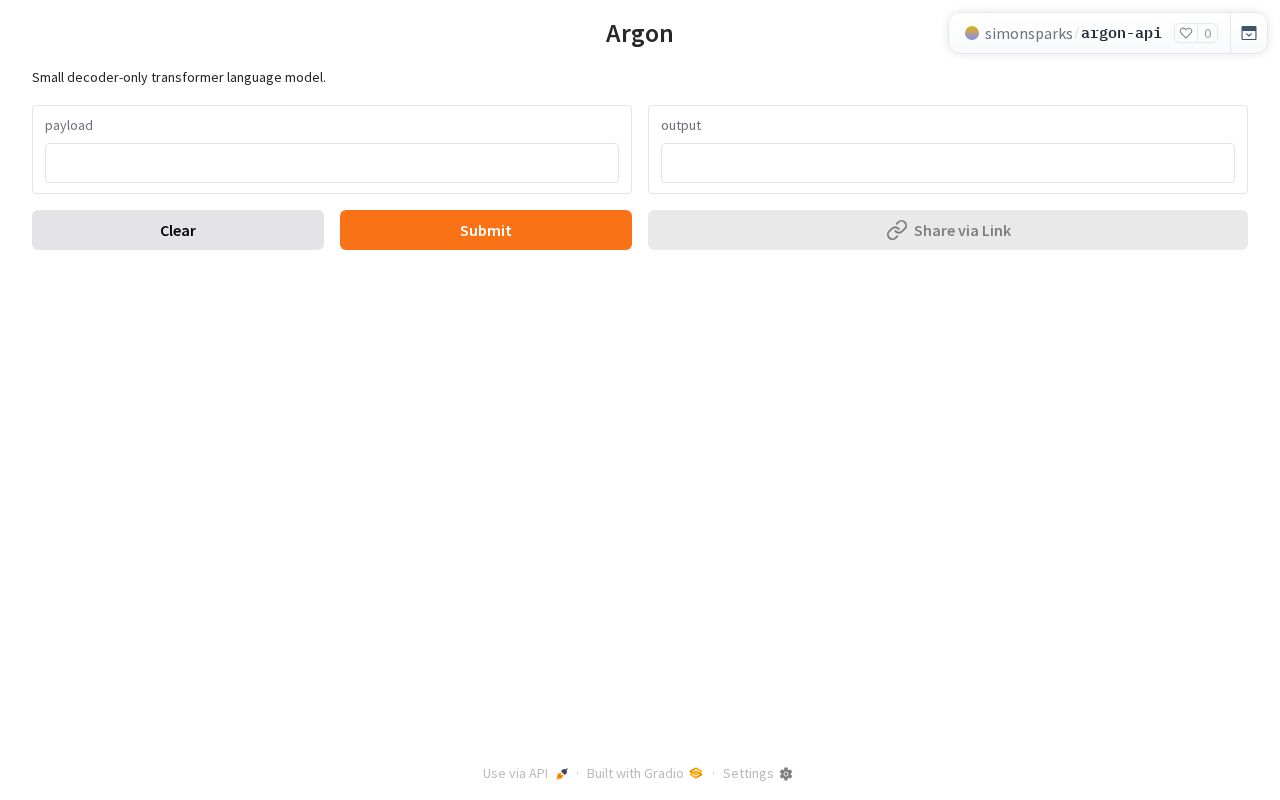Screen dimensions: 1280x800
Task: Click the 'output' field label
Action: point(681,125)
